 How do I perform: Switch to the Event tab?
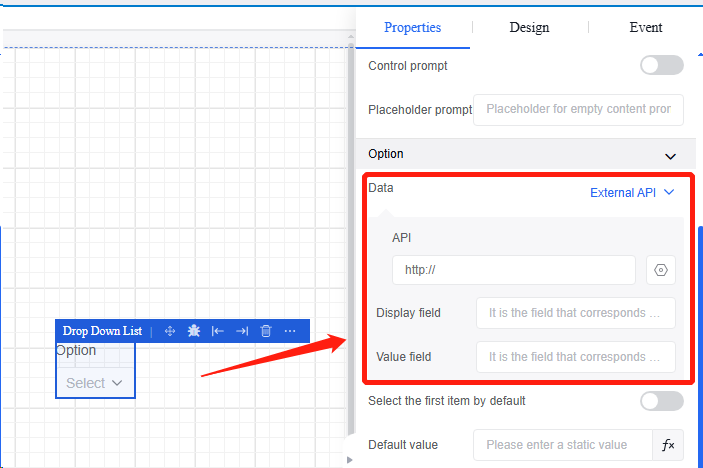[x=645, y=28]
